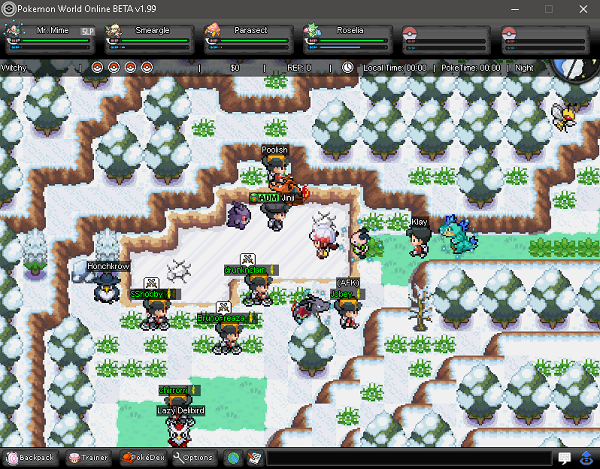Click the fifth empty party slot pokeball

pos(410,34)
